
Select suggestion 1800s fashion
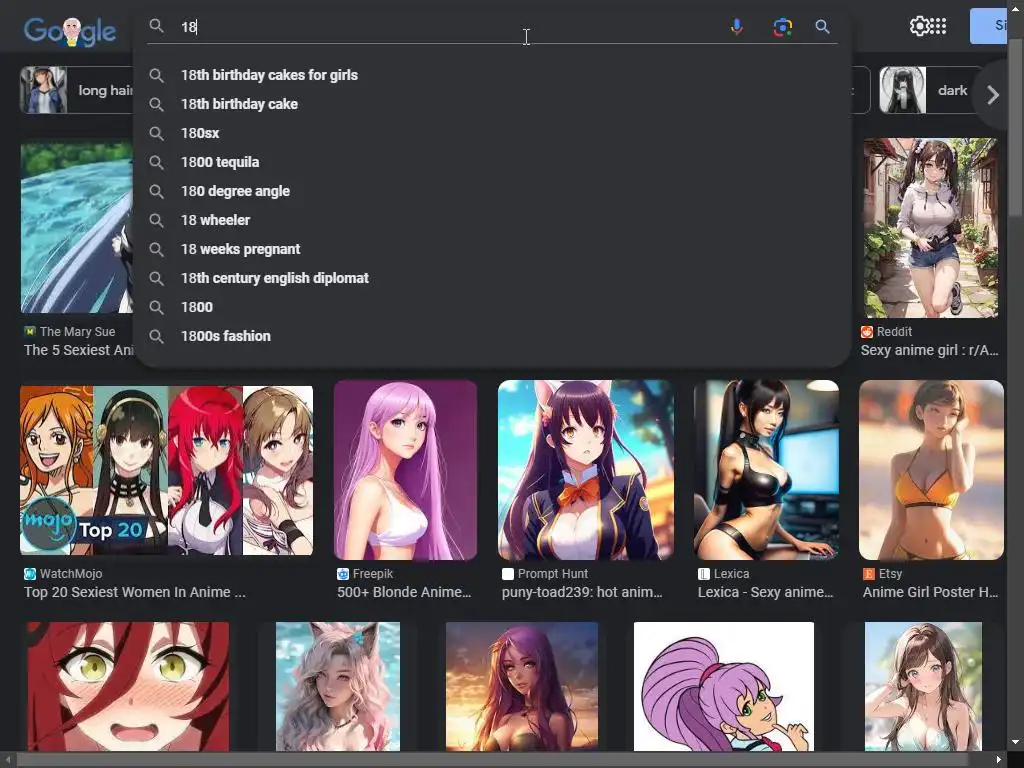point(492,336)
